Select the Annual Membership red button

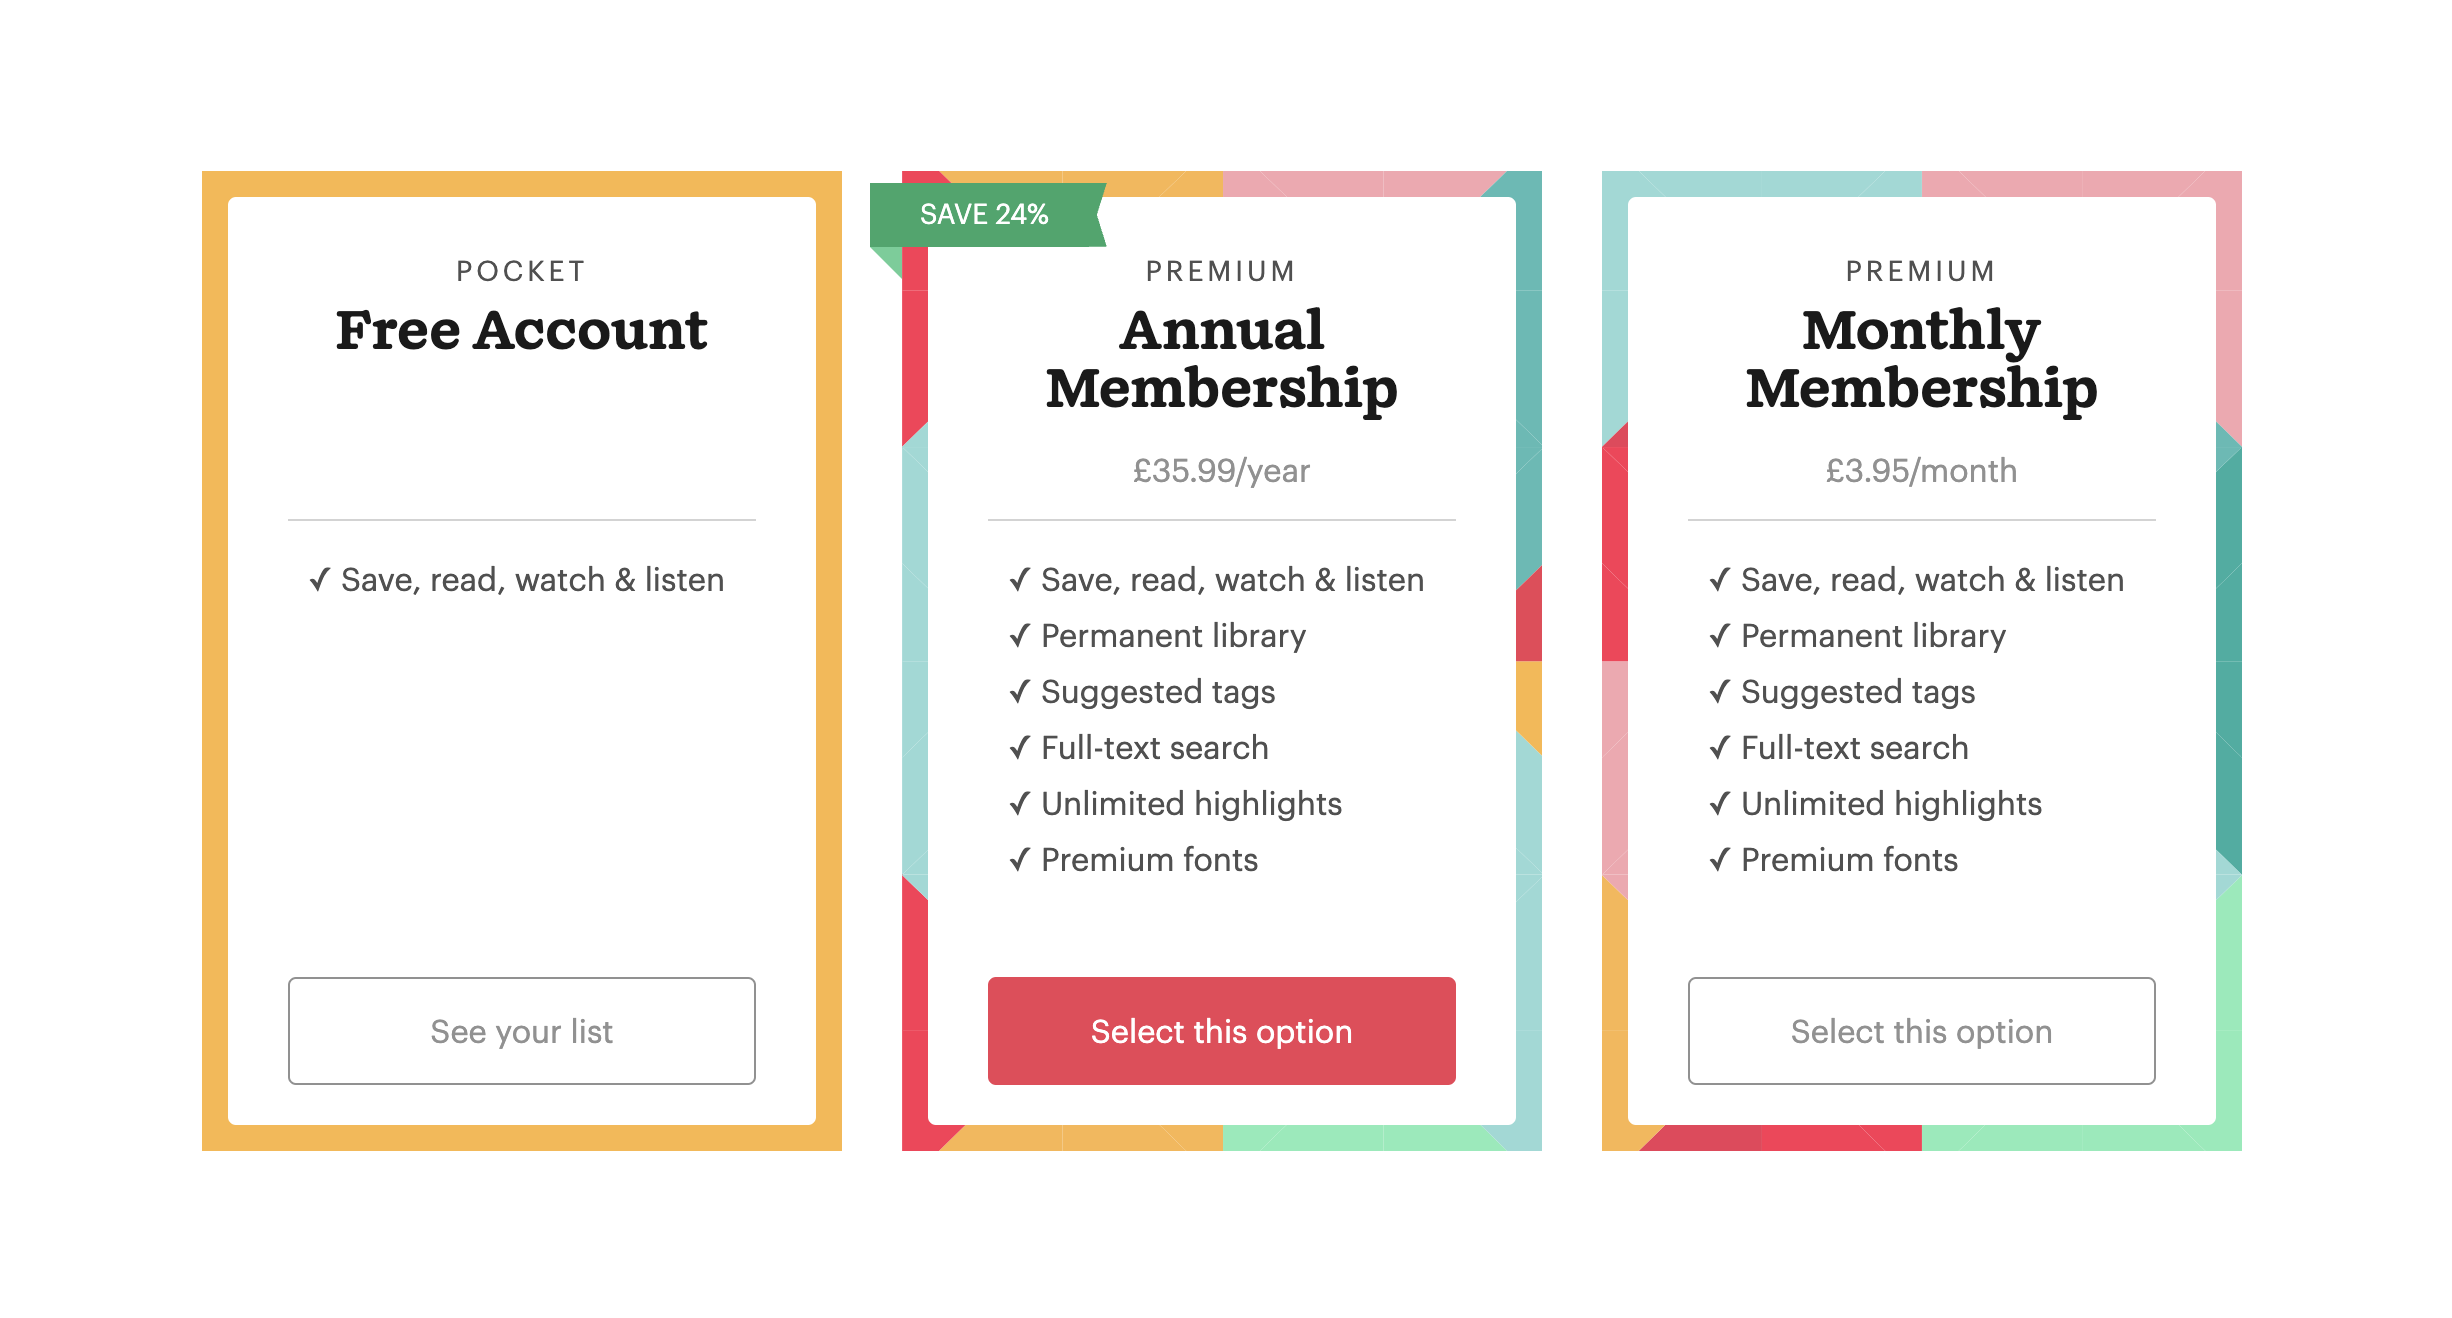click(x=1221, y=1031)
